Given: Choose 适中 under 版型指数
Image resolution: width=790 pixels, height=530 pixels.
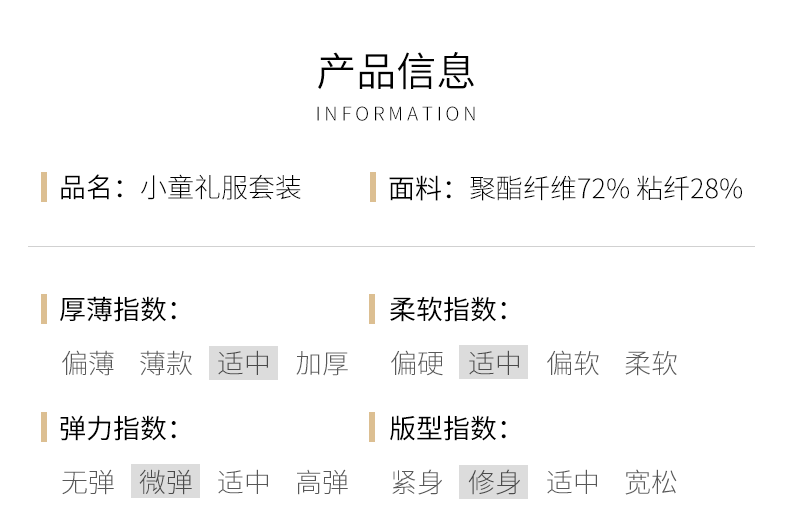Looking at the screenshot, I should click(x=573, y=482).
